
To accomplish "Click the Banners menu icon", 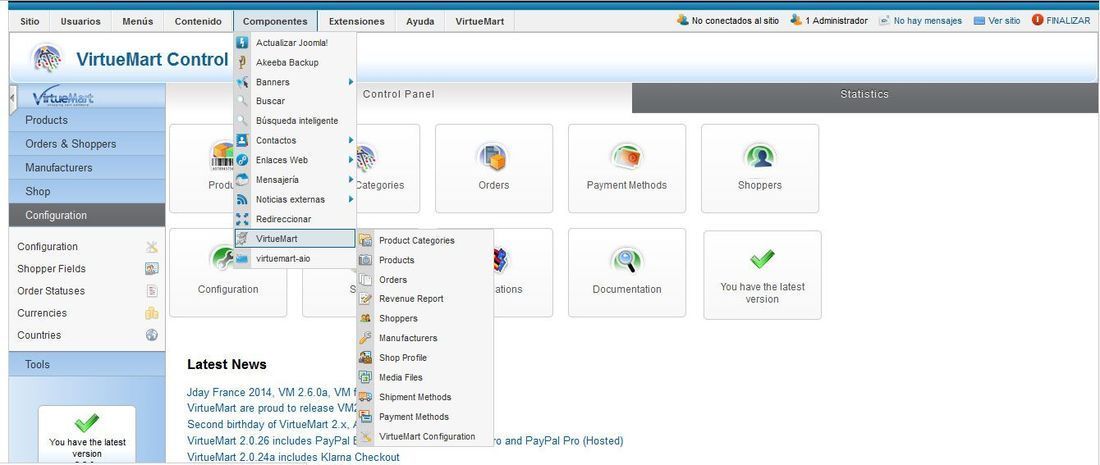I will pyautogui.click(x=242, y=82).
